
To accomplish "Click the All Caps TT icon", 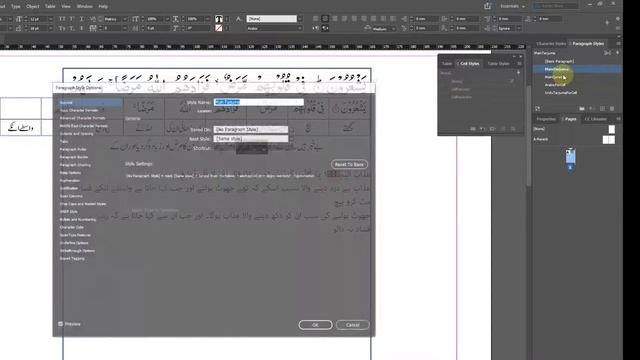I will [x=62, y=19].
